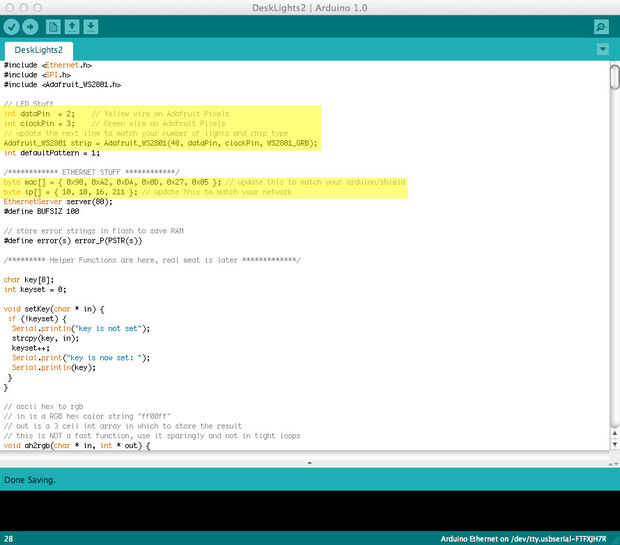Create a new sketch with New icon

[53, 27]
